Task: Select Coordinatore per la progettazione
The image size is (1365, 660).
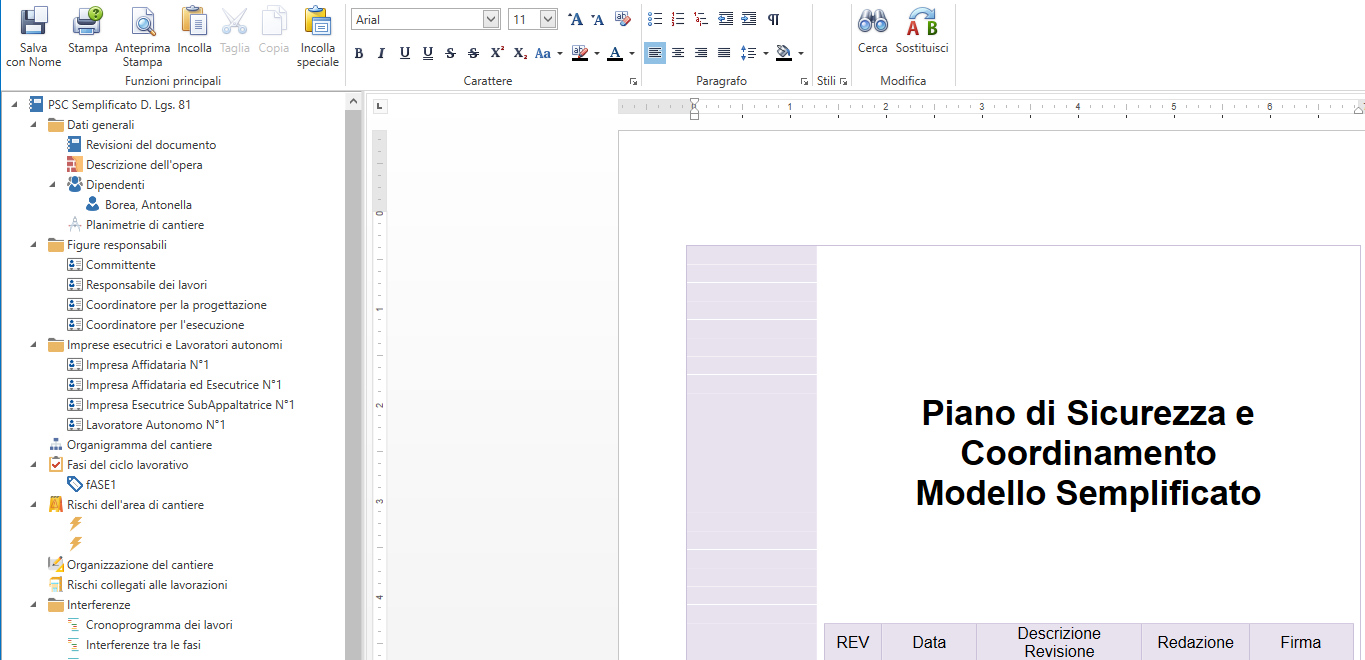Action: (x=176, y=305)
